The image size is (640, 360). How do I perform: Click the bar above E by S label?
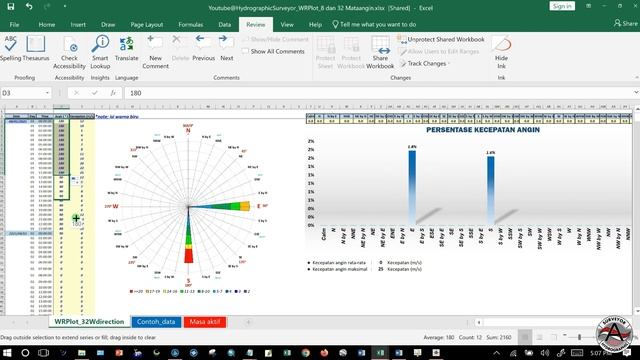coord(412,188)
